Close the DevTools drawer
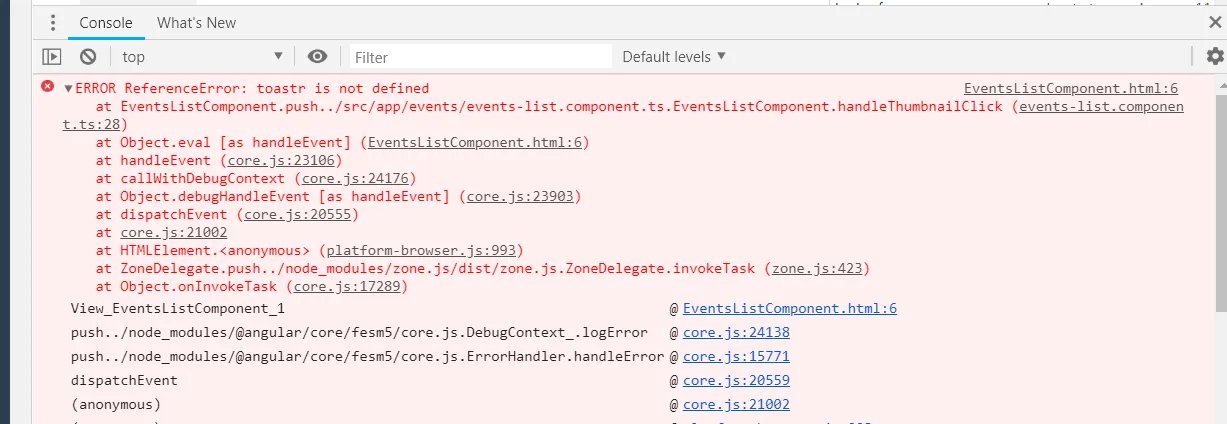The height and width of the screenshot is (424, 1227). [x=1214, y=22]
